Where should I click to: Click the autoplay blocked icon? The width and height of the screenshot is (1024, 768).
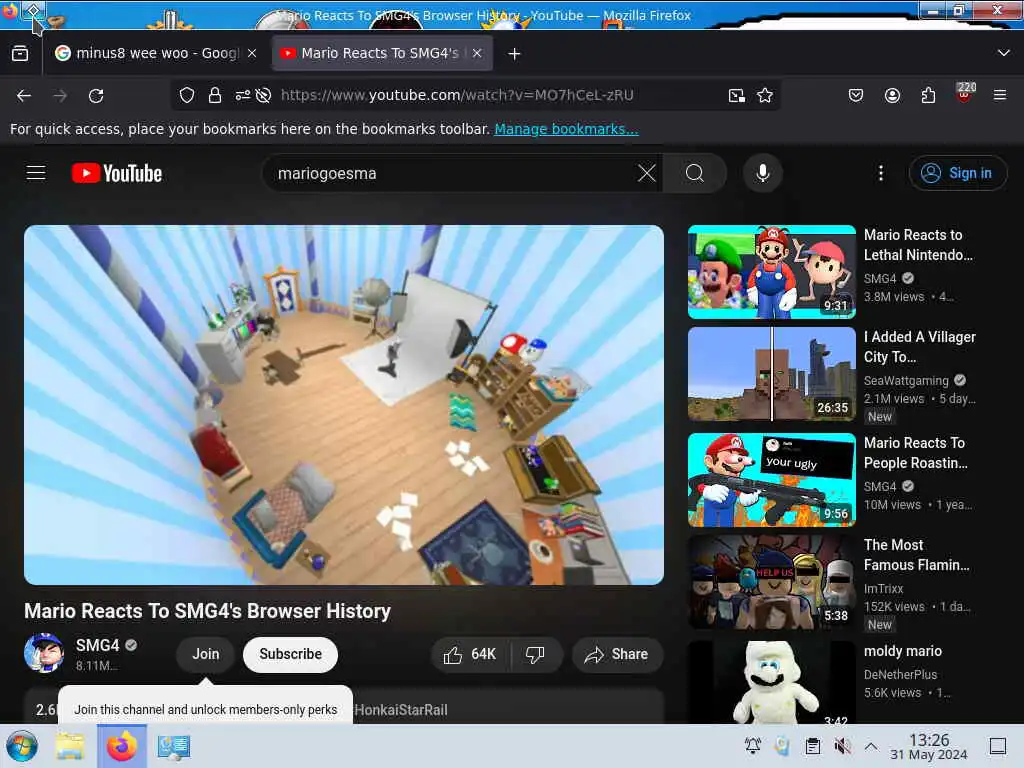(263, 95)
